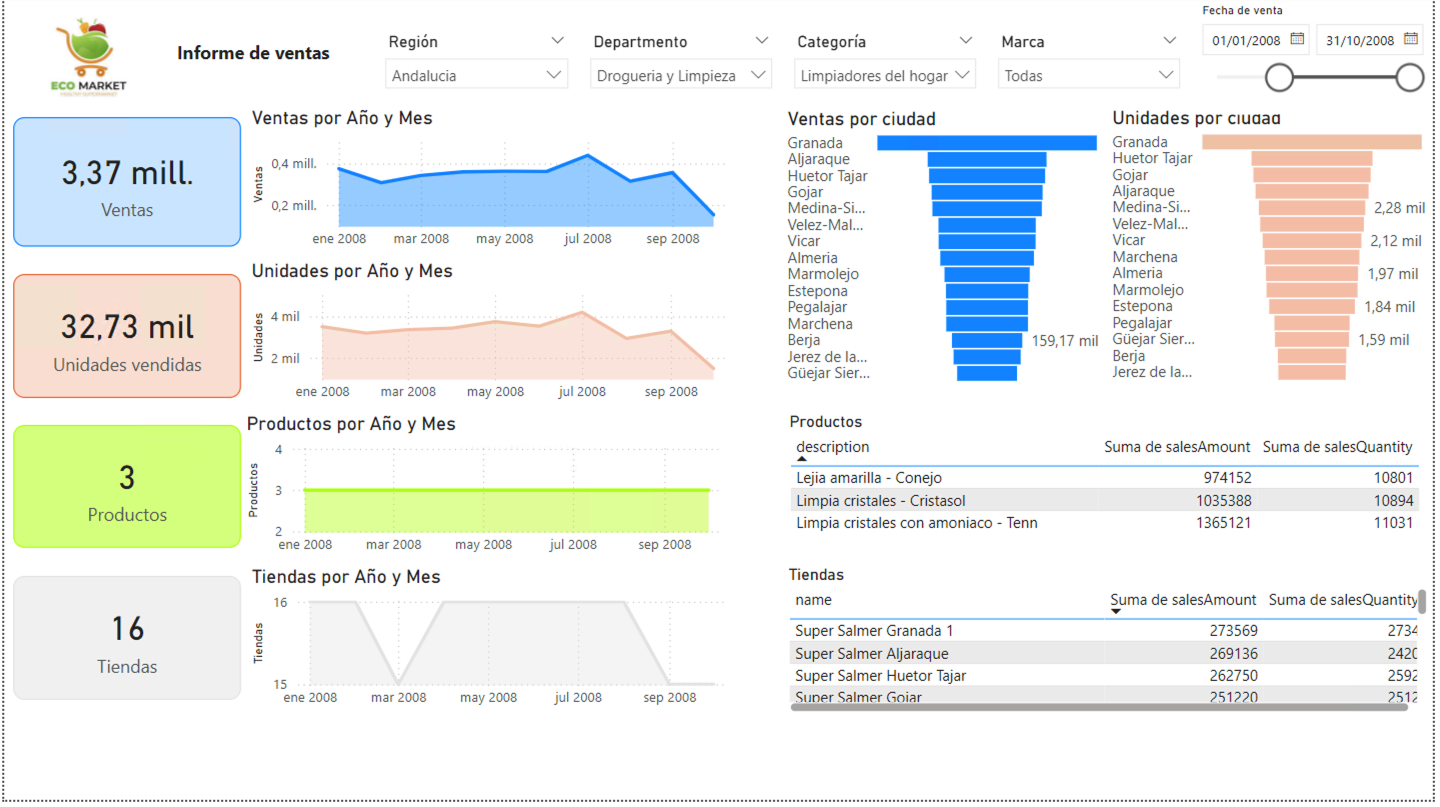The width and height of the screenshot is (1440, 807).
Task: Open the Todas brand dropdown
Action: coord(1088,75)
